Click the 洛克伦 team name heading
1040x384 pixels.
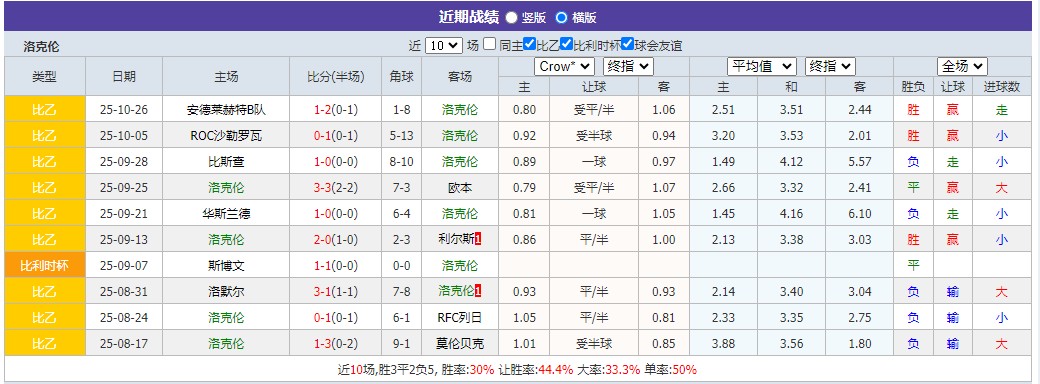tap(42, 46)
